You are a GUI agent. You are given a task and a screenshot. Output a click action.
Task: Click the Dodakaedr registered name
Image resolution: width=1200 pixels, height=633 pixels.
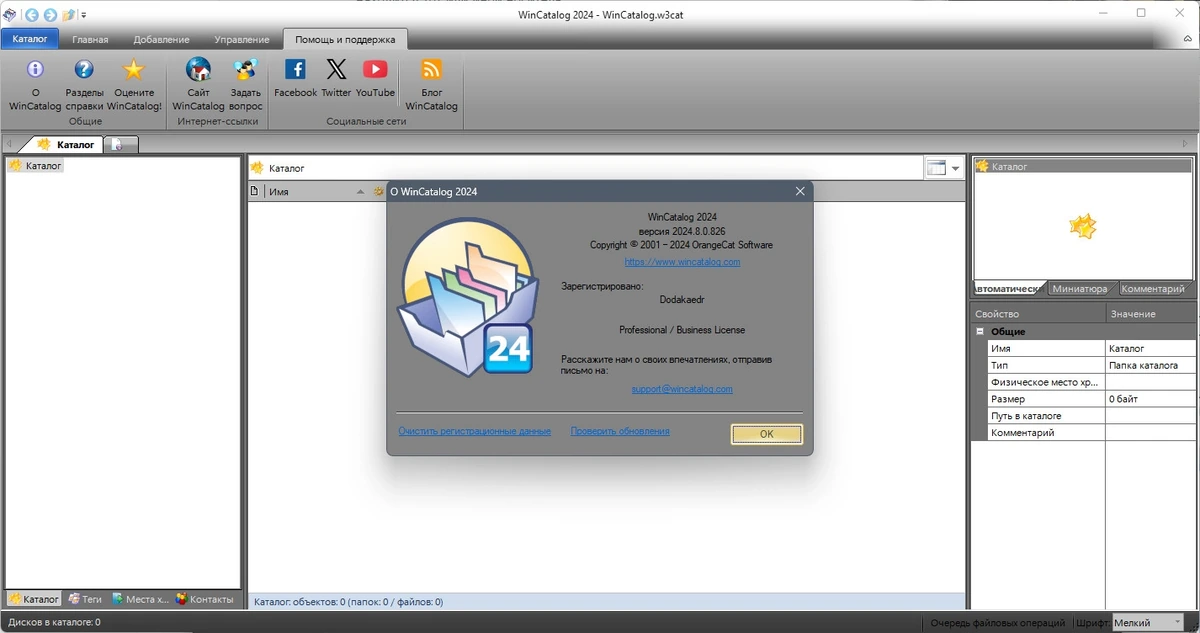click(x=682, y=298)
